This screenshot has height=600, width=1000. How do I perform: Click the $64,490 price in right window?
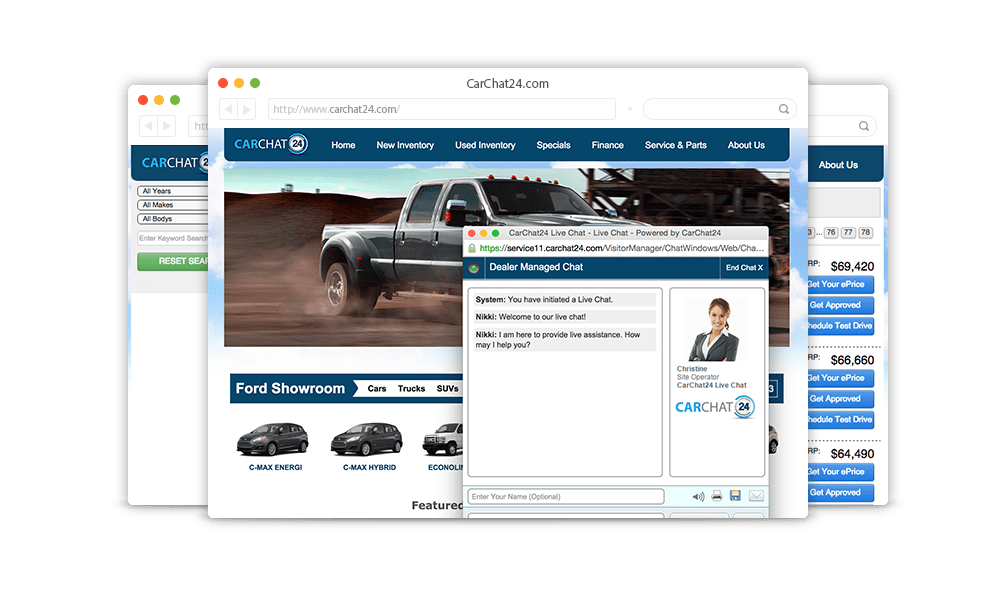852,454
